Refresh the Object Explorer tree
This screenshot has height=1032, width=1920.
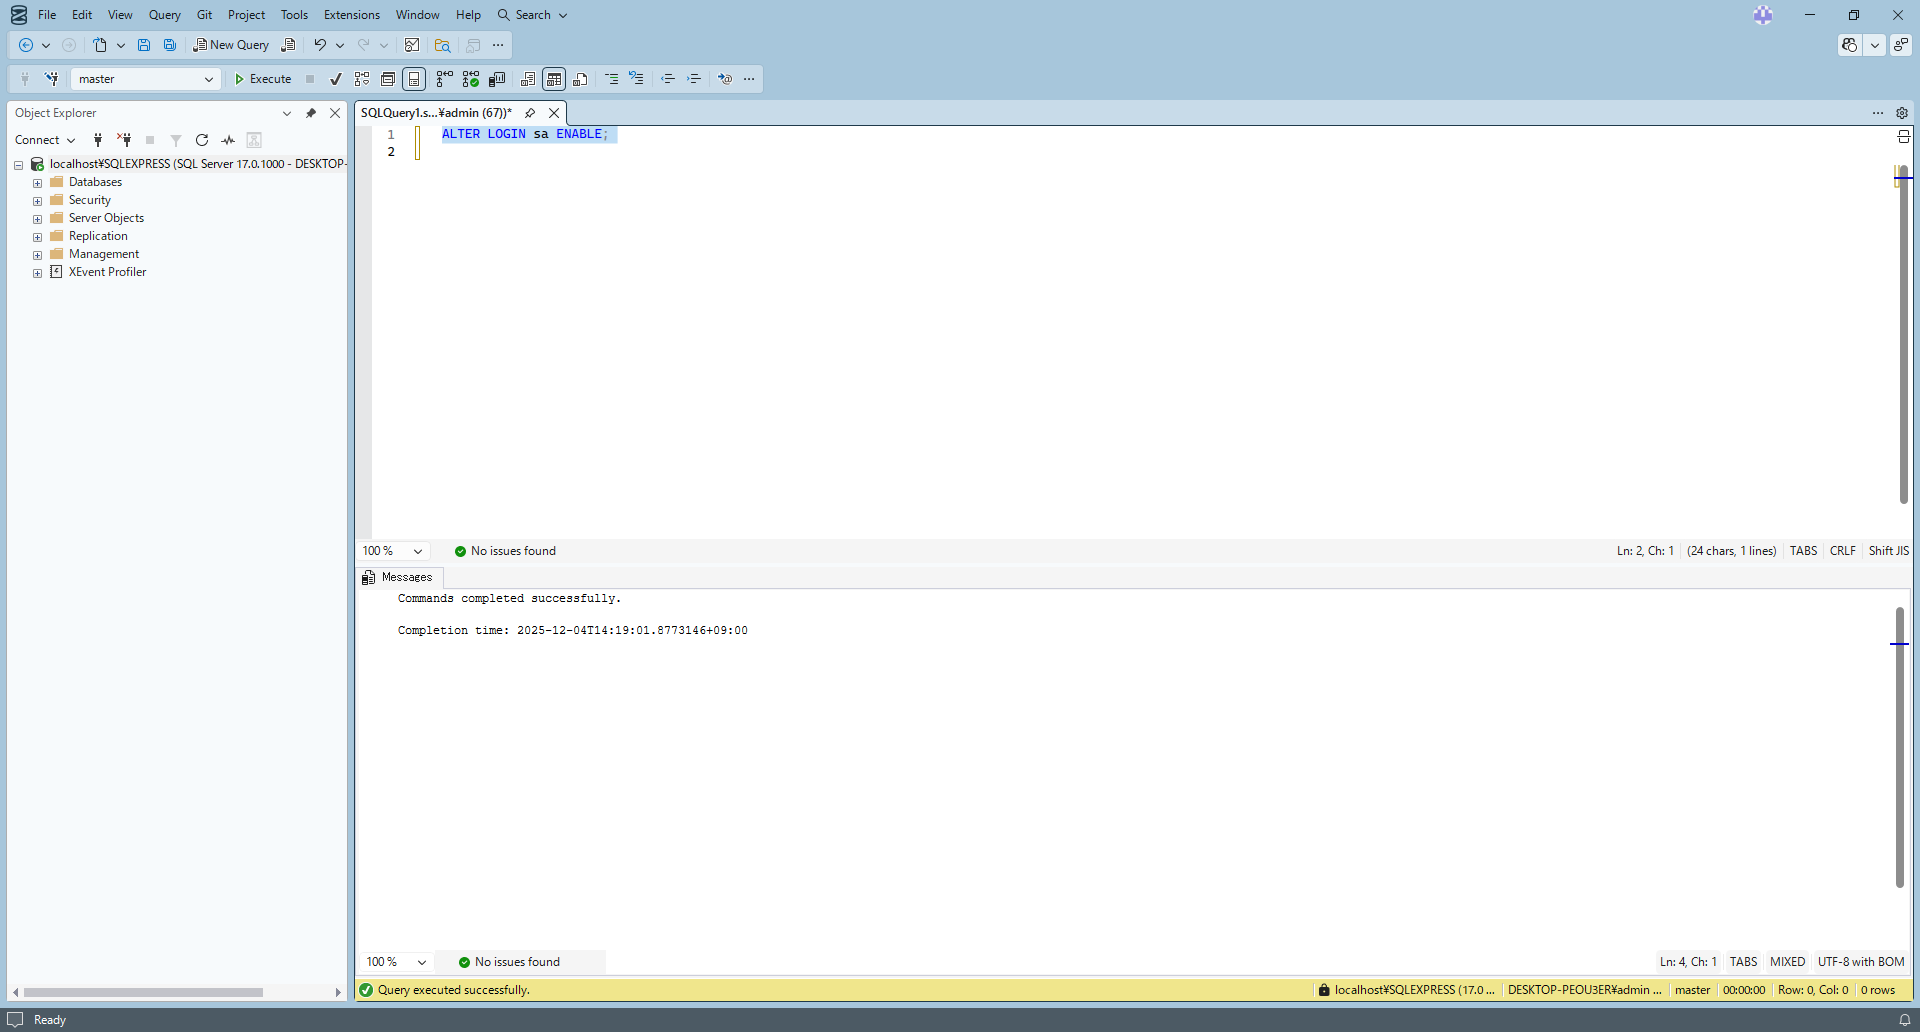tap(202, 140)
